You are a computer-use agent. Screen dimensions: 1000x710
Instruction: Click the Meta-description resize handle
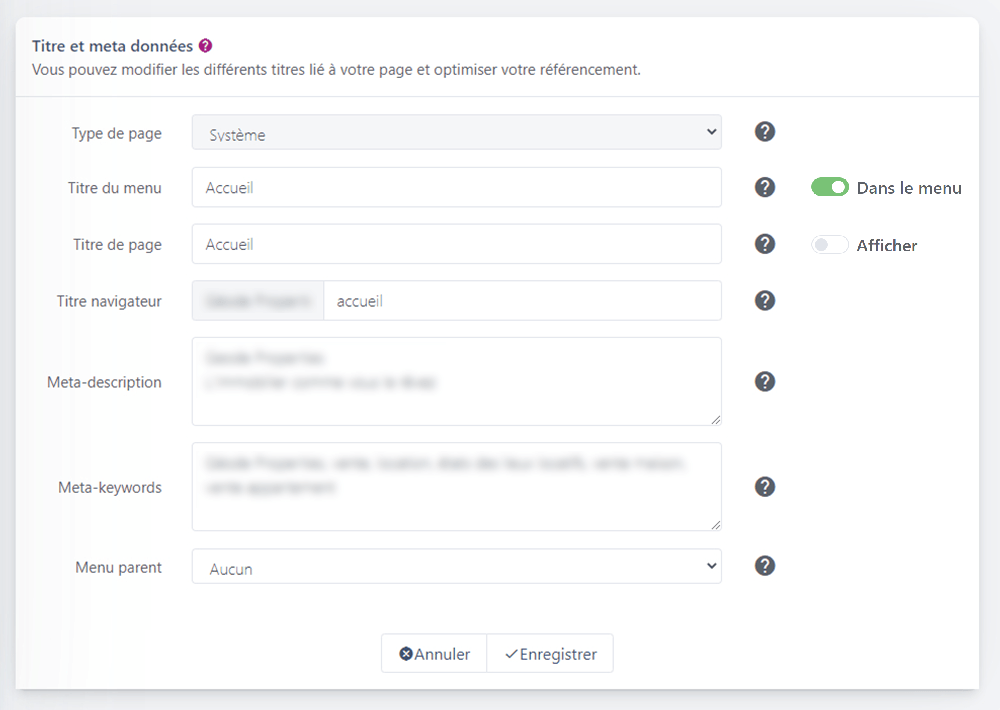(715, 419)
